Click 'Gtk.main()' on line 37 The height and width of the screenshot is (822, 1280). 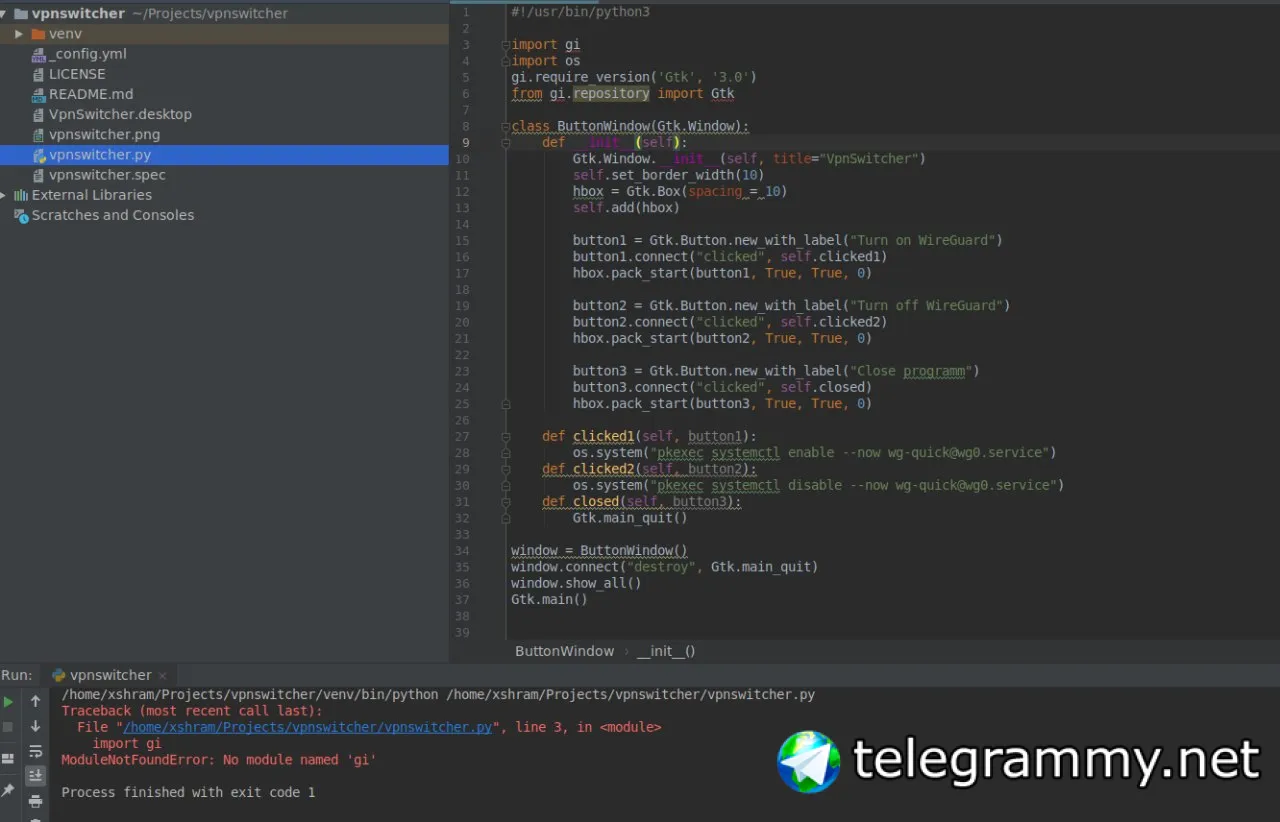pos(549,600)
